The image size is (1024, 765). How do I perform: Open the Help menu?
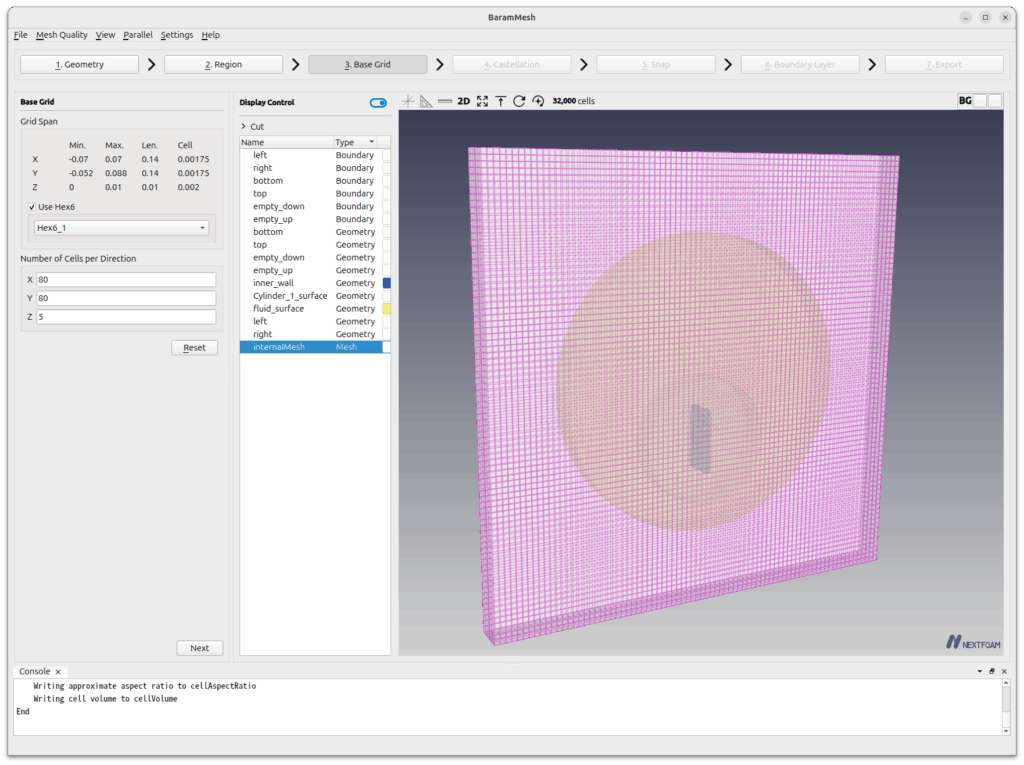[210, 35]
